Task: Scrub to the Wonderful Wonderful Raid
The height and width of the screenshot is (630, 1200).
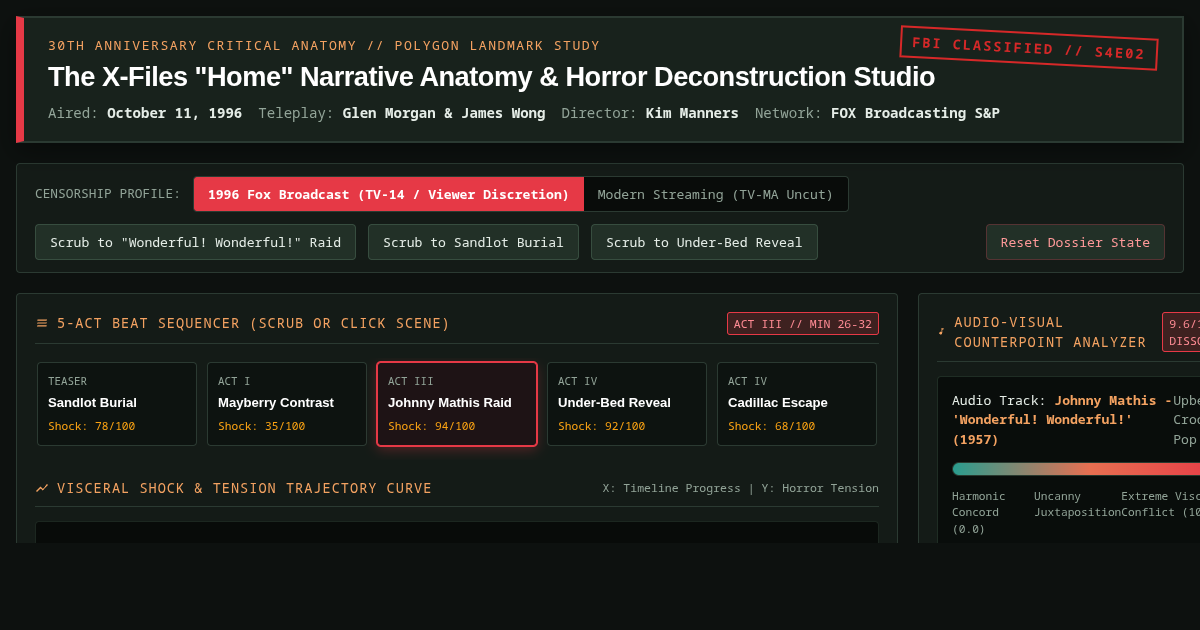Action: (x=195, y=242)
